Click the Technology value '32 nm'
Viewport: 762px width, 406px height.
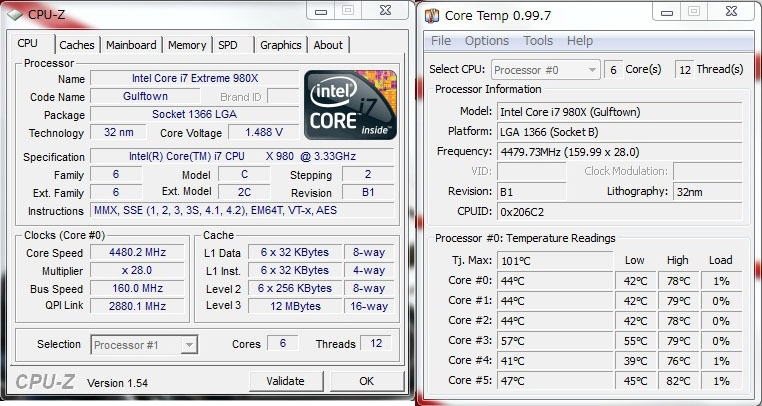tap(119, 132)
